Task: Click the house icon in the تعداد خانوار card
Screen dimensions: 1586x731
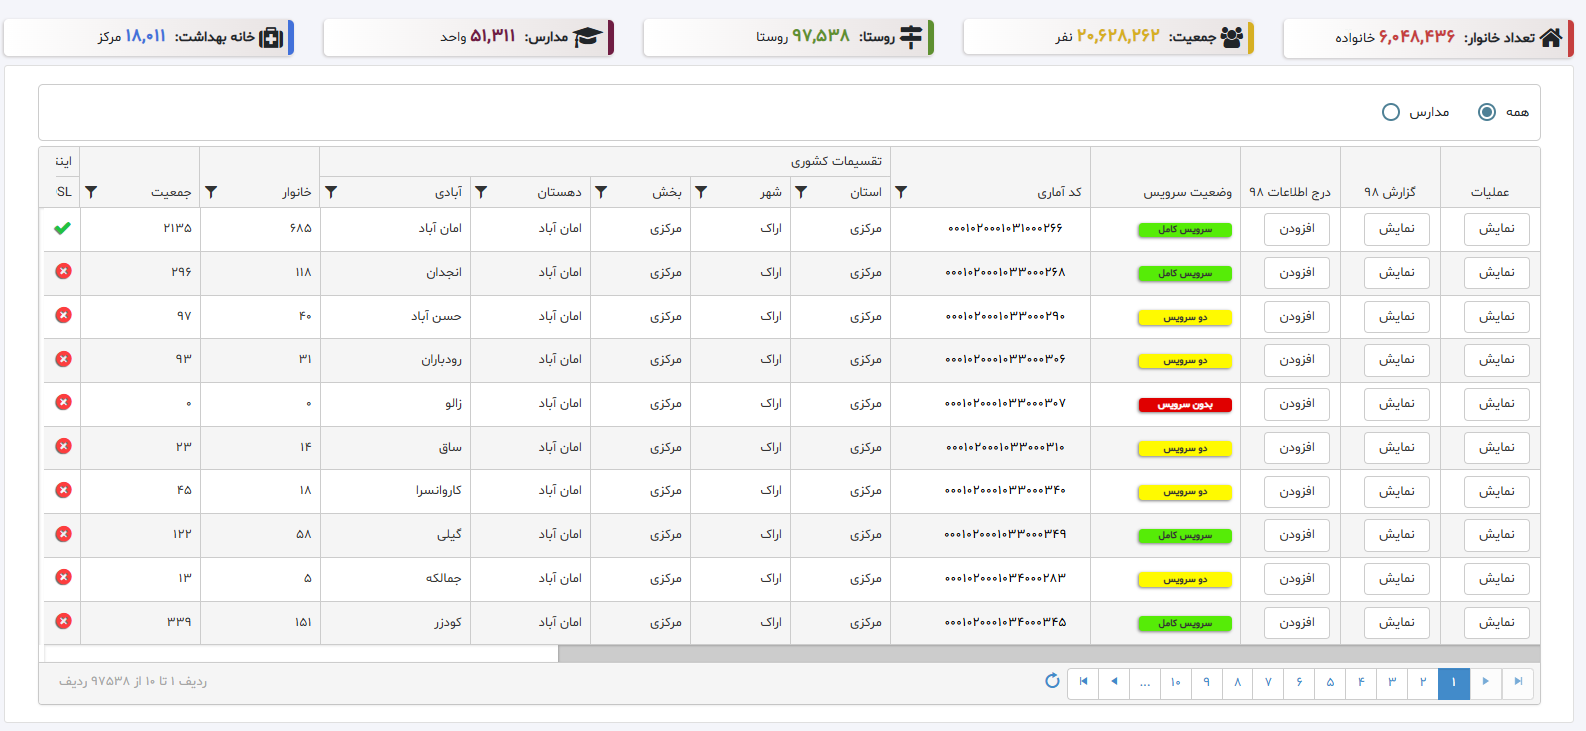Action: [x=1551, y=37]
